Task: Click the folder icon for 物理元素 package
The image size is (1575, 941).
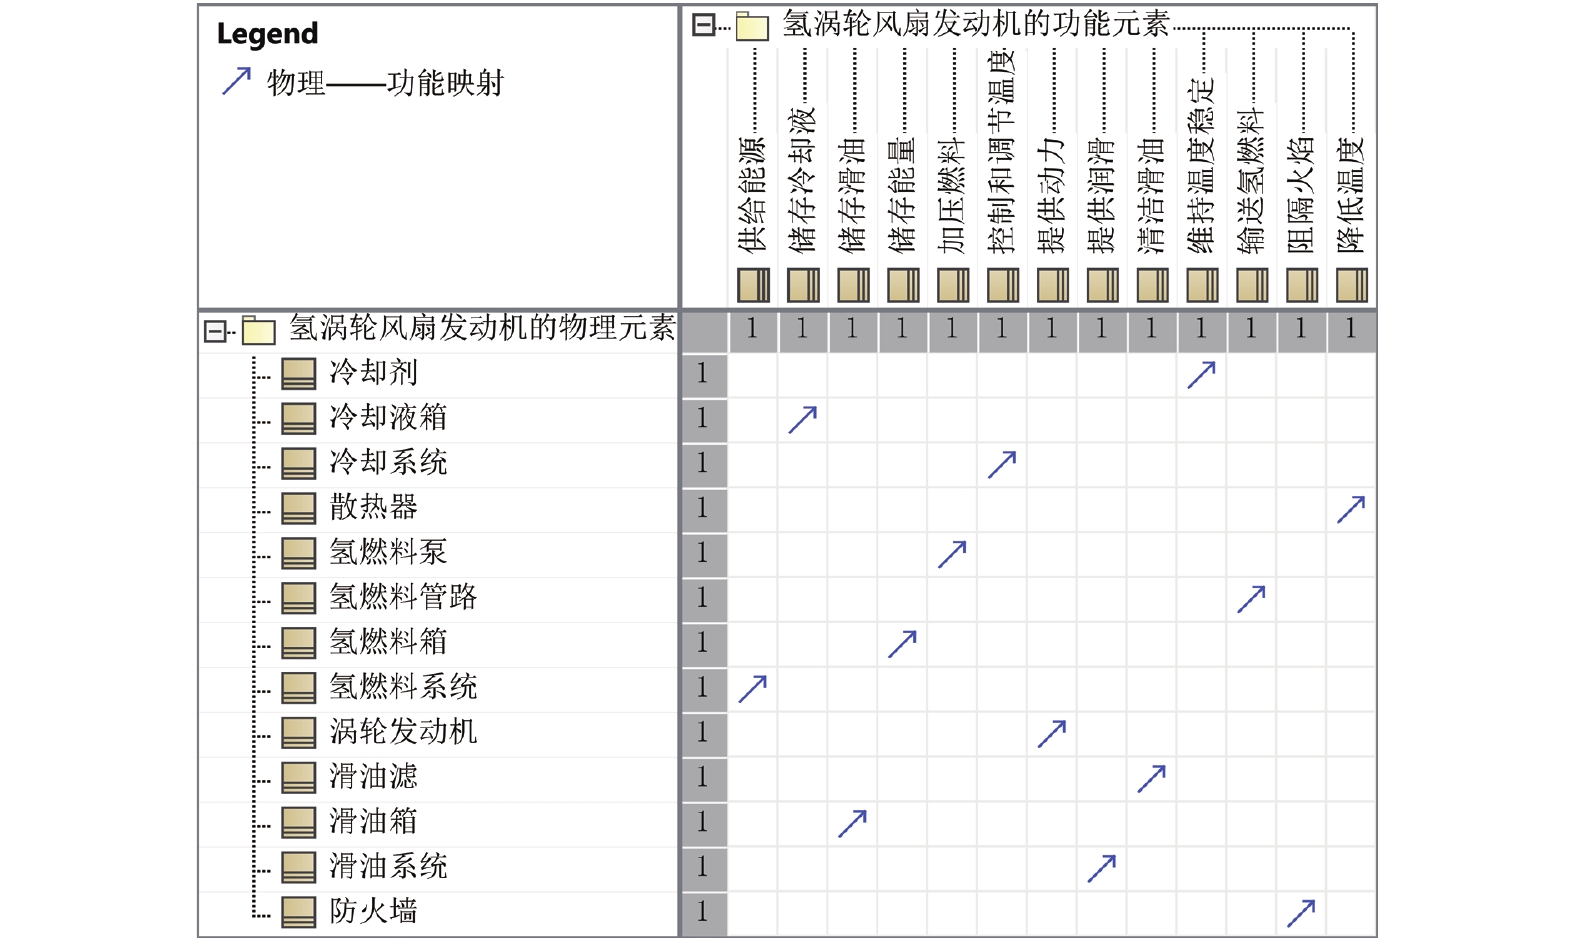Action: click(x=258, y=330)
